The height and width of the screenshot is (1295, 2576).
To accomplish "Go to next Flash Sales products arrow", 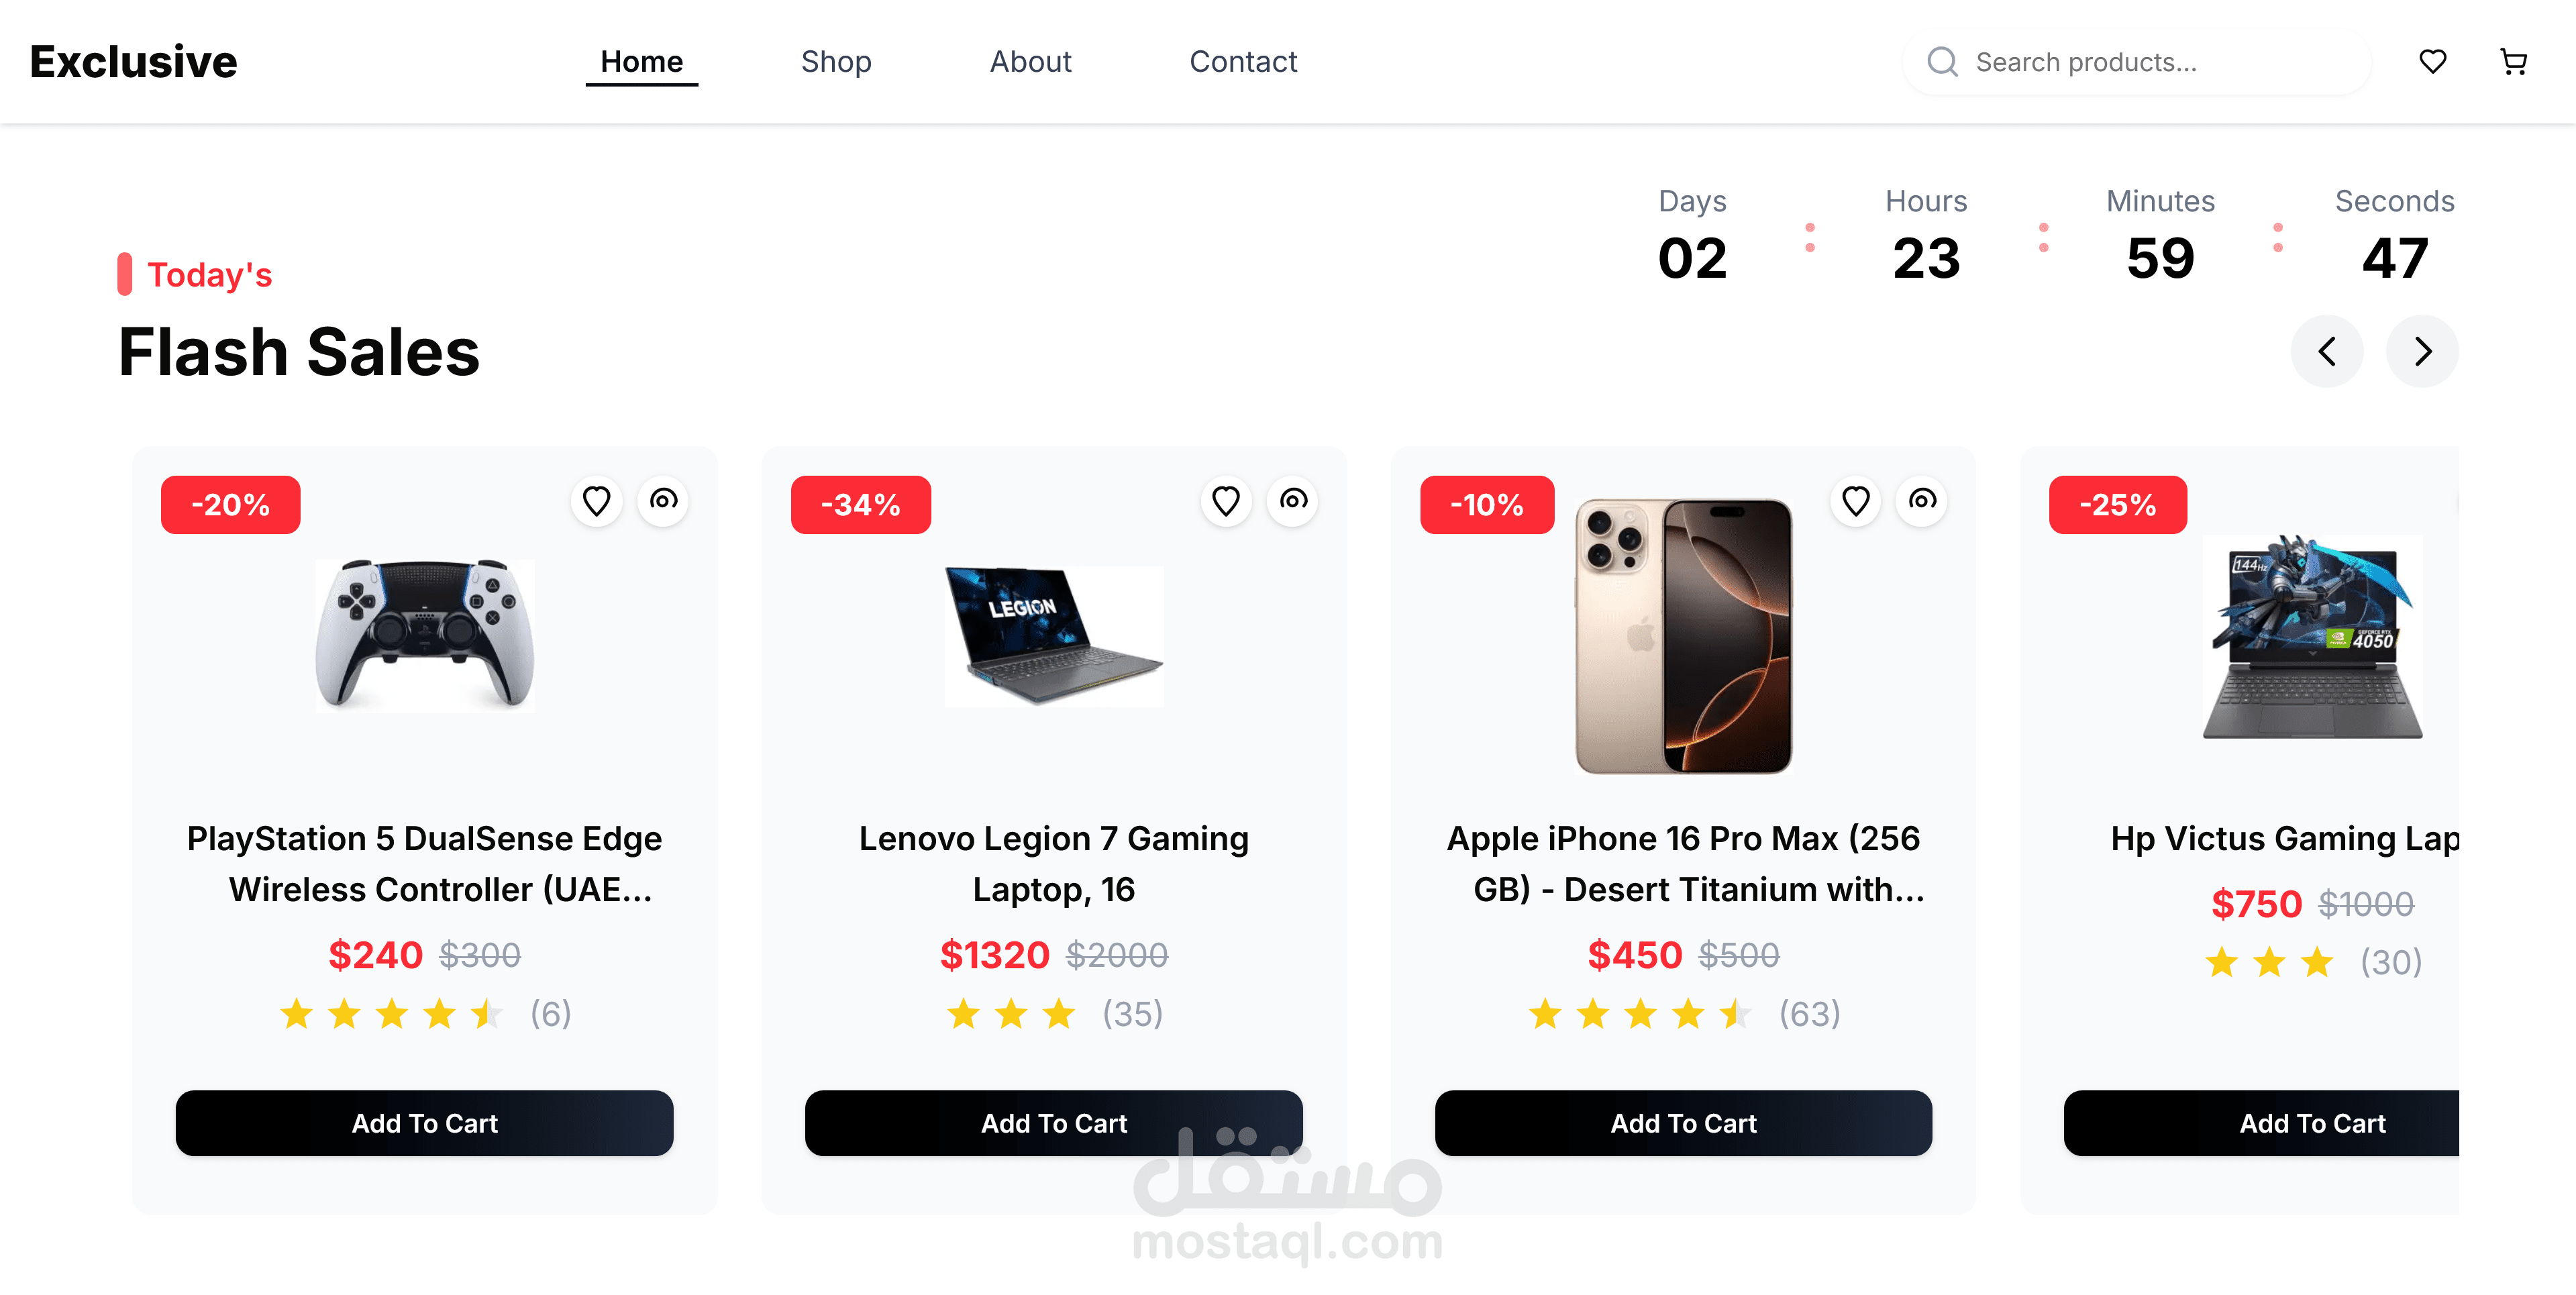I will [x=2422, y=351].
